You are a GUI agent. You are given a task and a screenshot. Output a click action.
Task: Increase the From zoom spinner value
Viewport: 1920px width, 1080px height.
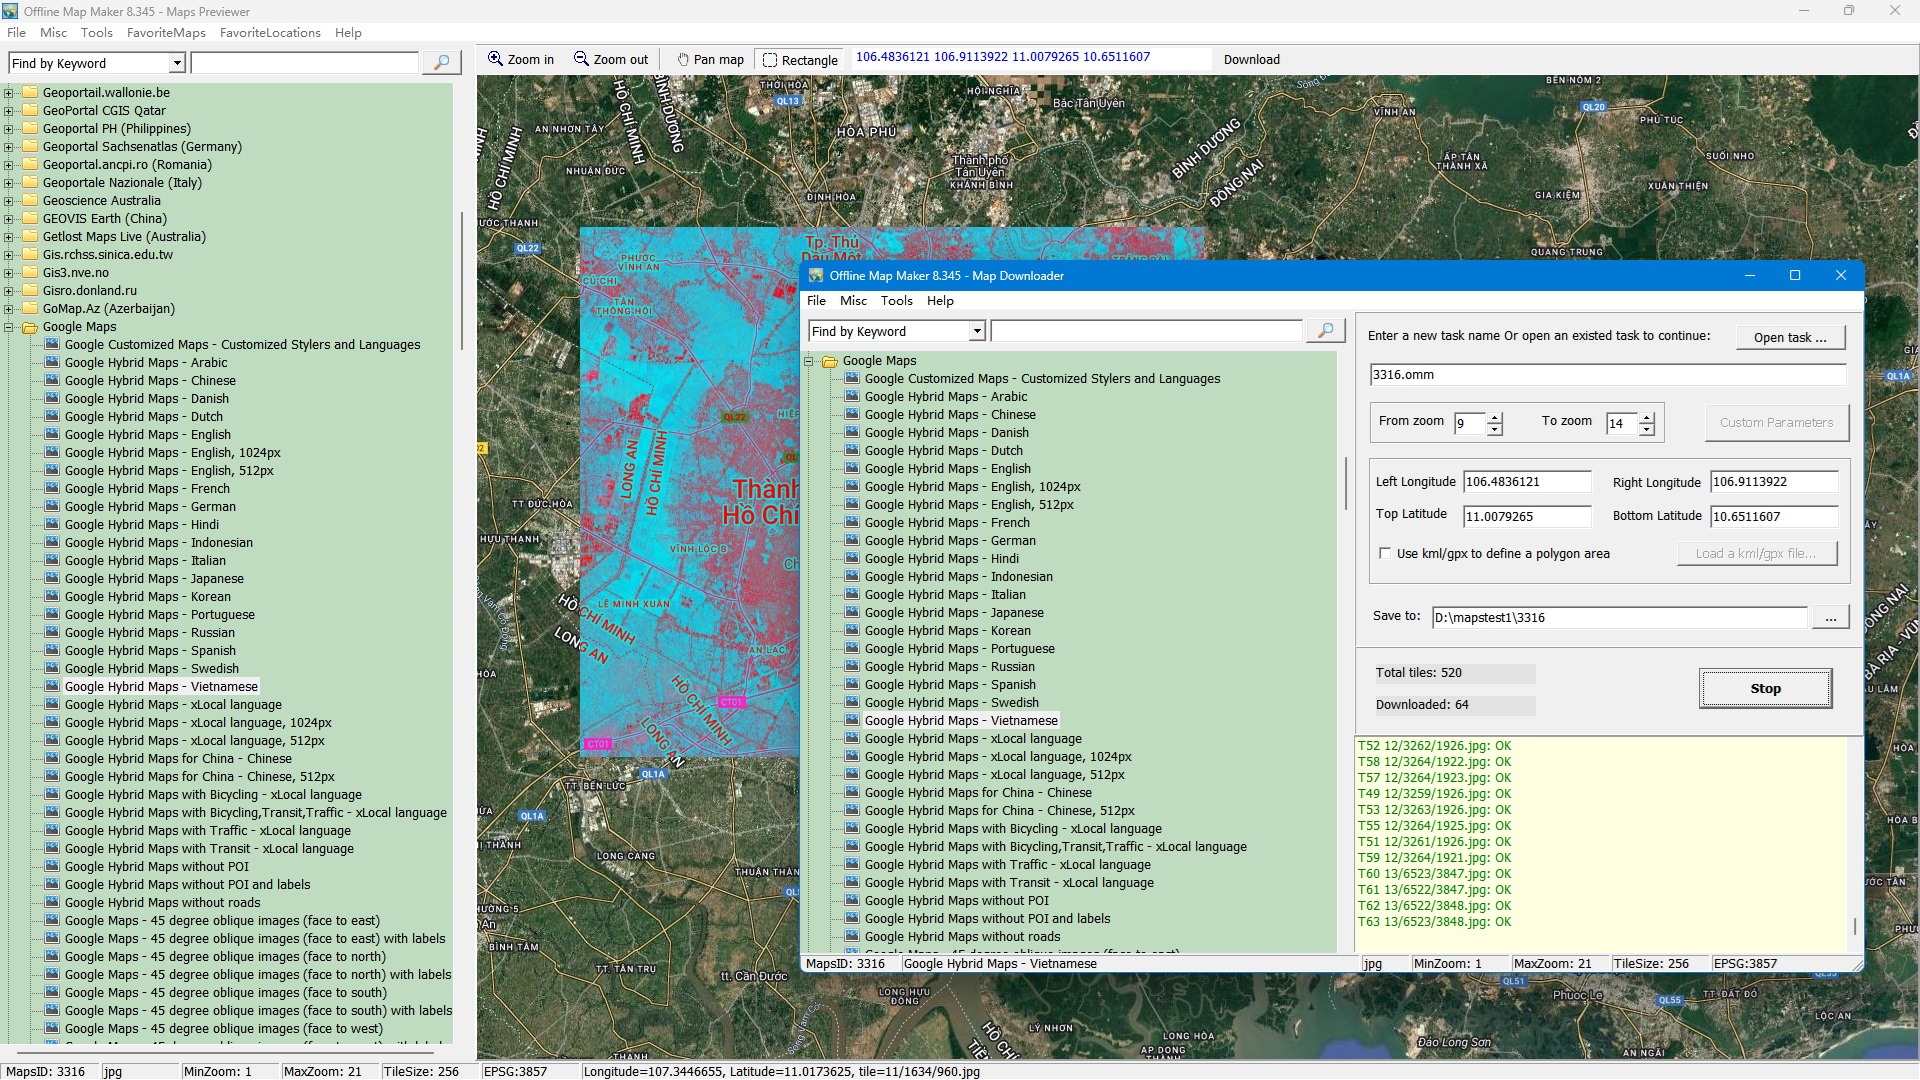click(1495, 417)
